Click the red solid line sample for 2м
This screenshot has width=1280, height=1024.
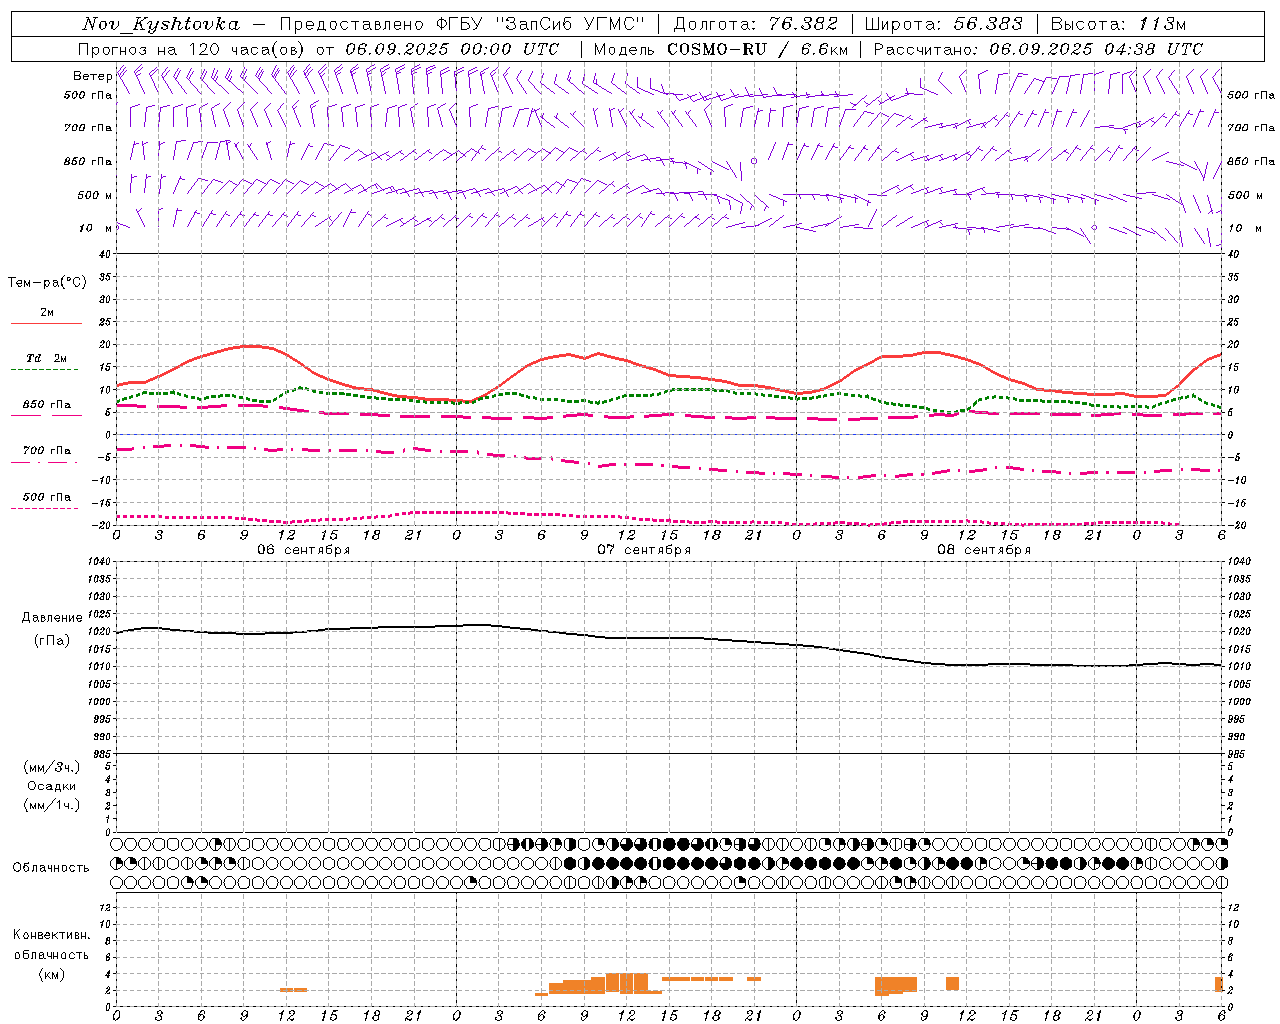(x=46, y=323)
